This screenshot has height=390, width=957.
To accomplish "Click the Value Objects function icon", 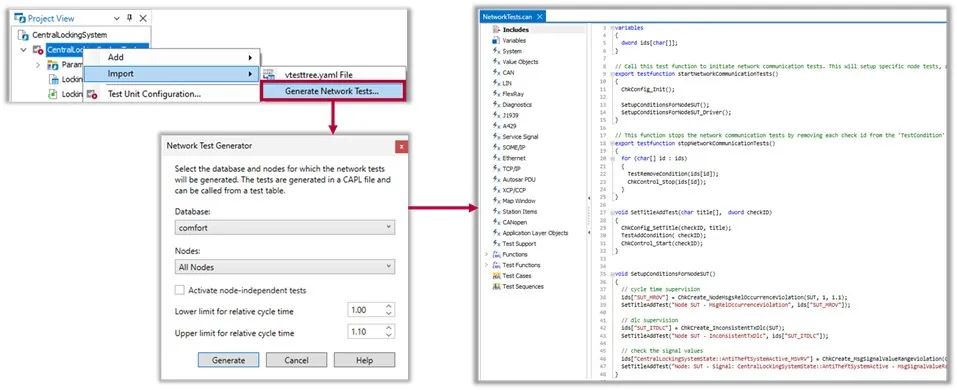I will 496,62.
